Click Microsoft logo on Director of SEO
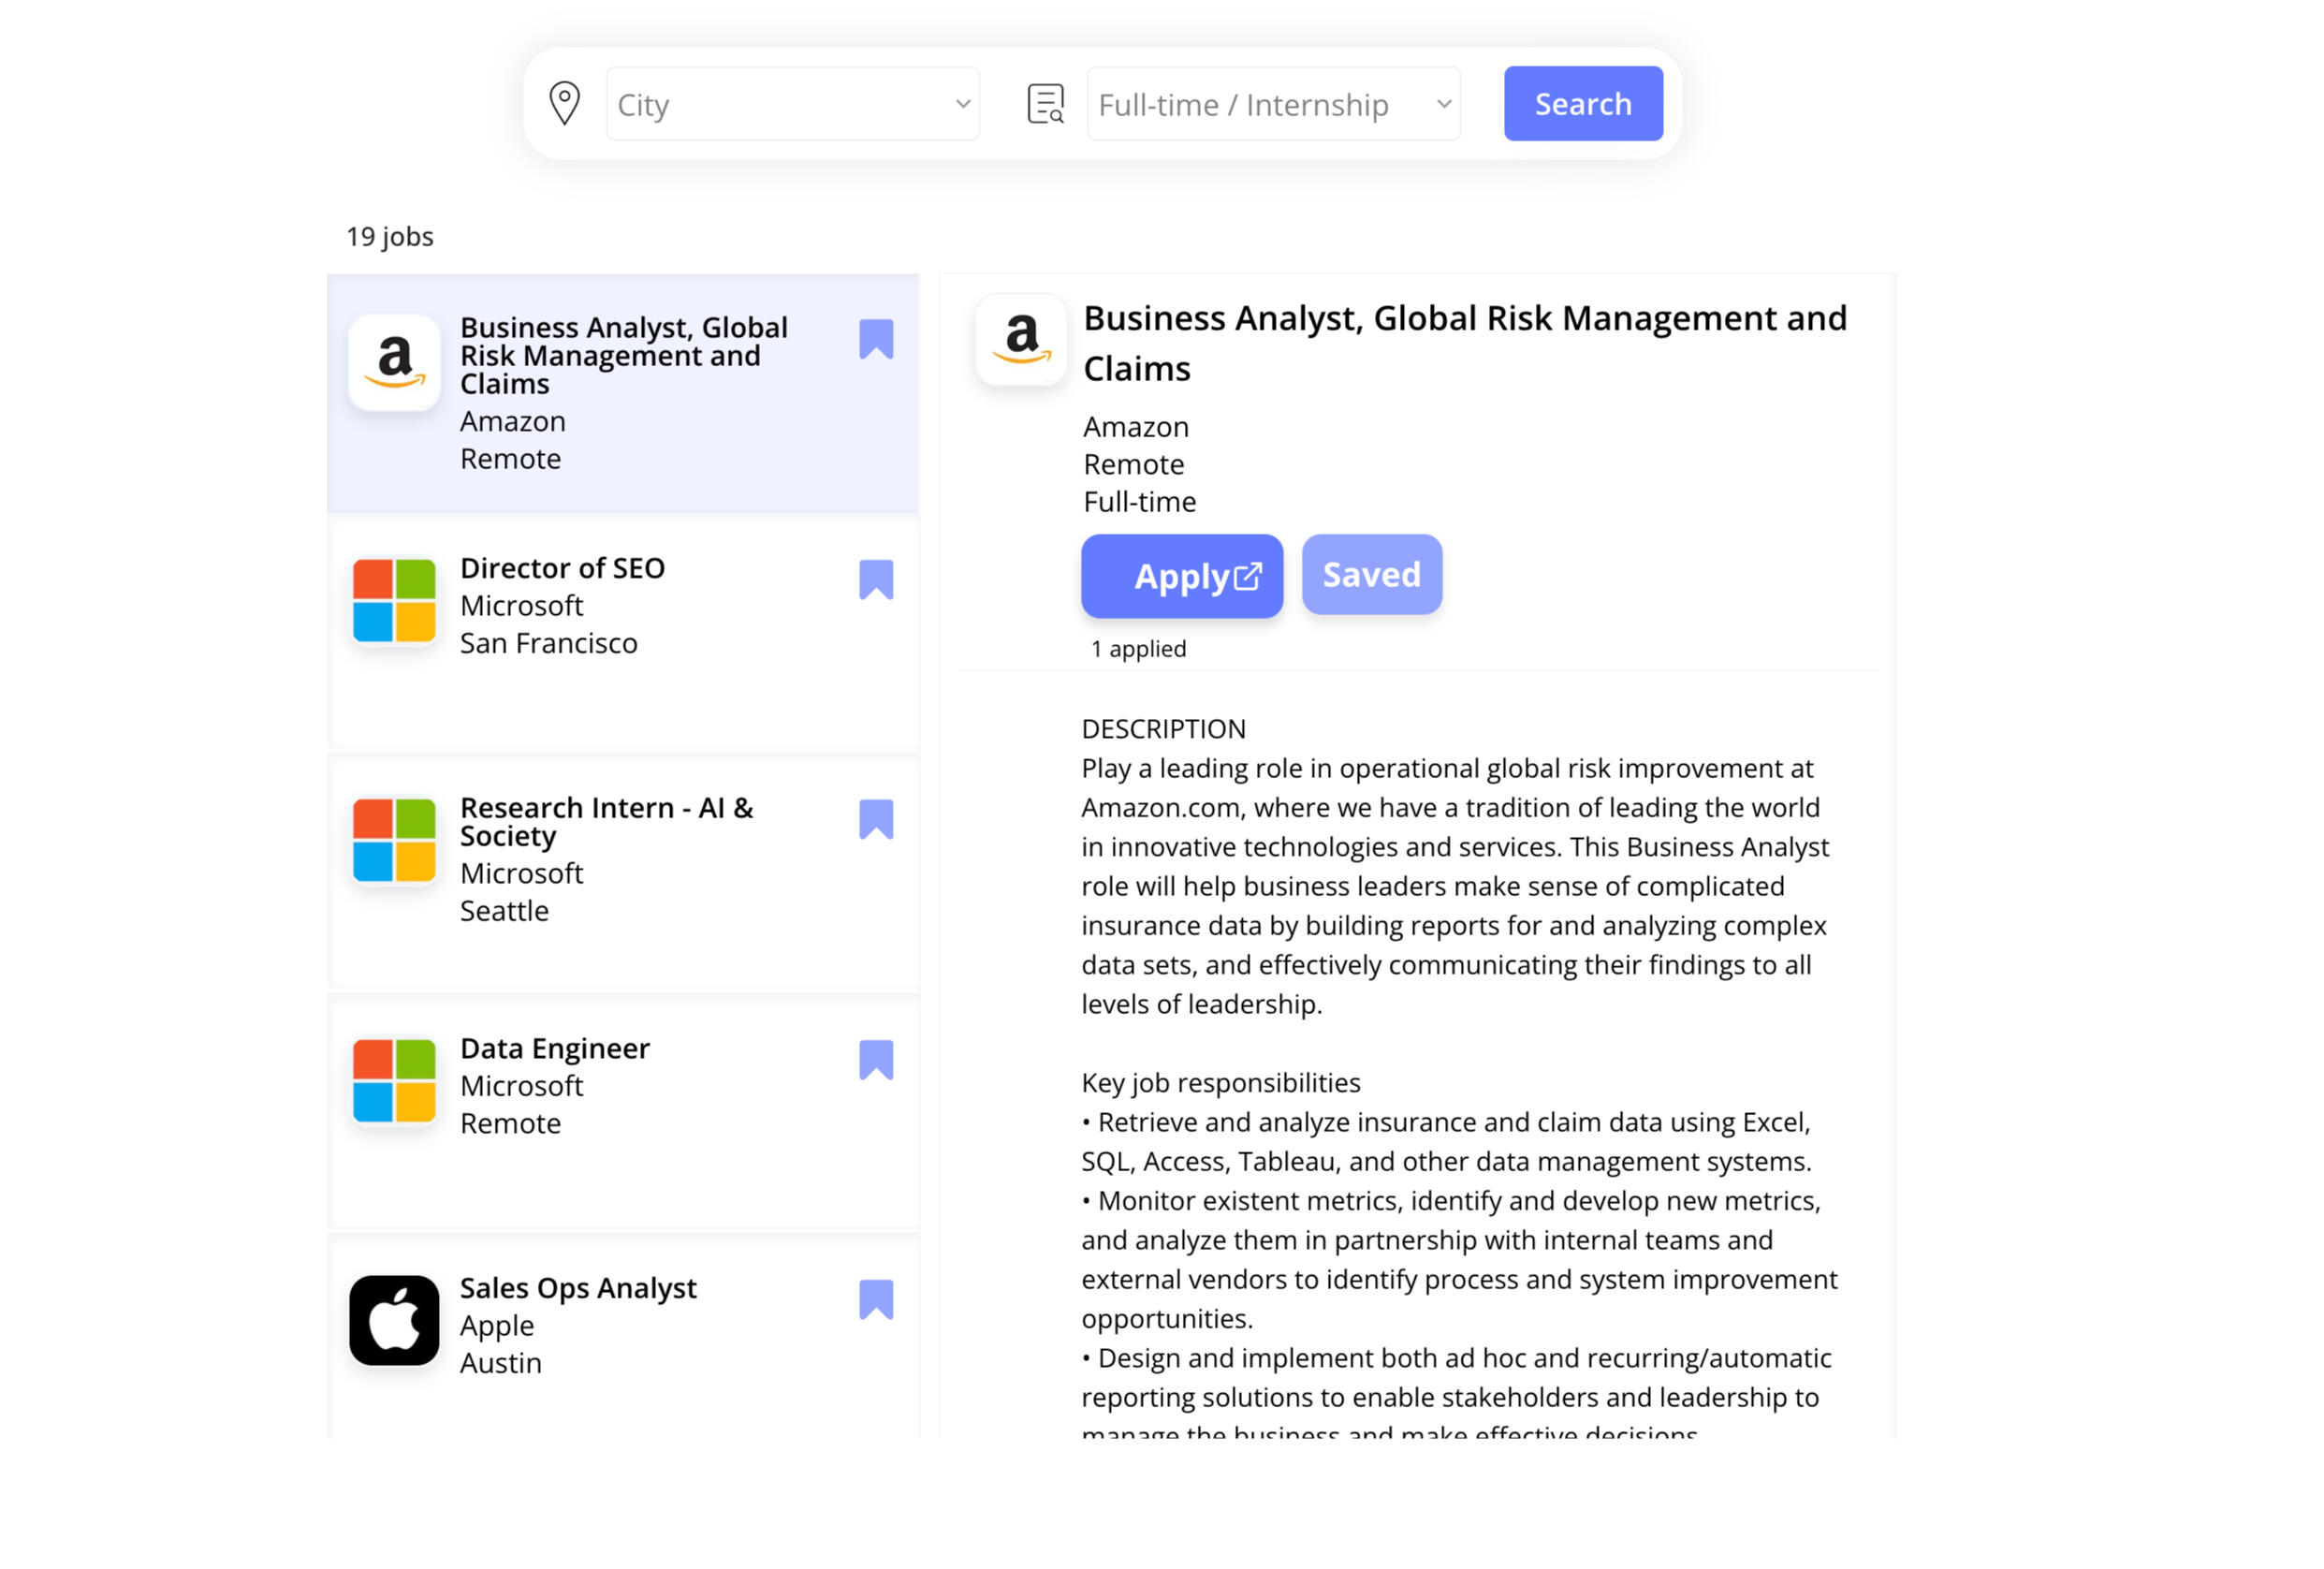Viewport: 2324px width, 1569px height. [394, 601]
